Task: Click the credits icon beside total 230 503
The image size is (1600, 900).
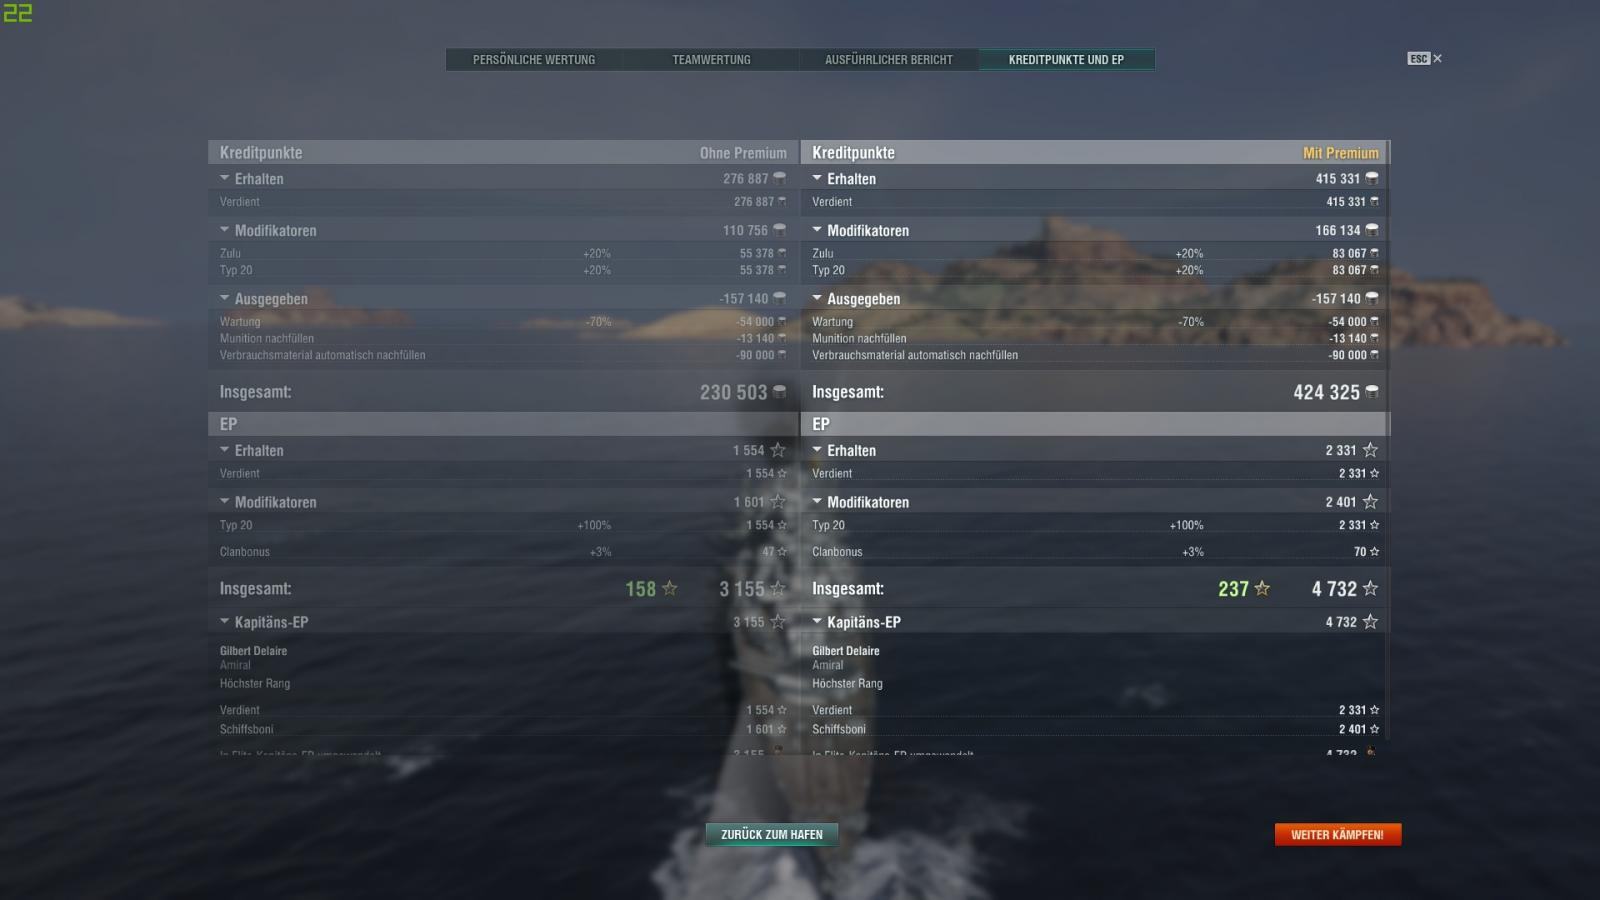Action: [780, 392]
